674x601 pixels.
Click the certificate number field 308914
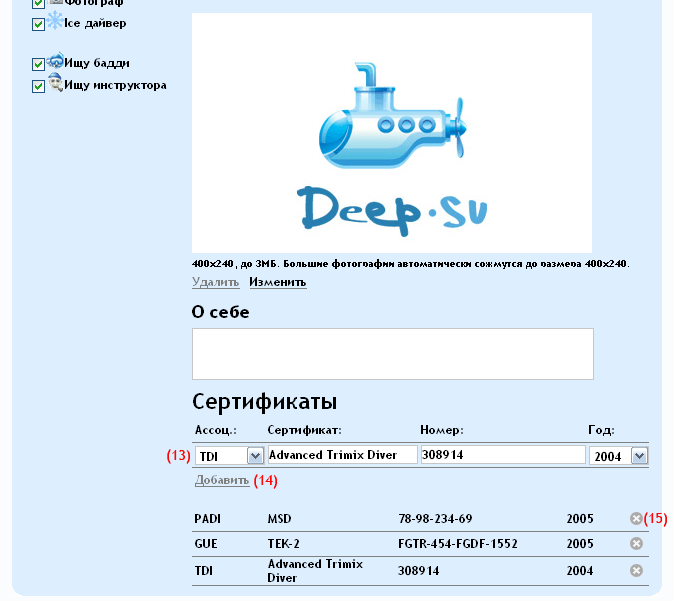coord(503,455)
